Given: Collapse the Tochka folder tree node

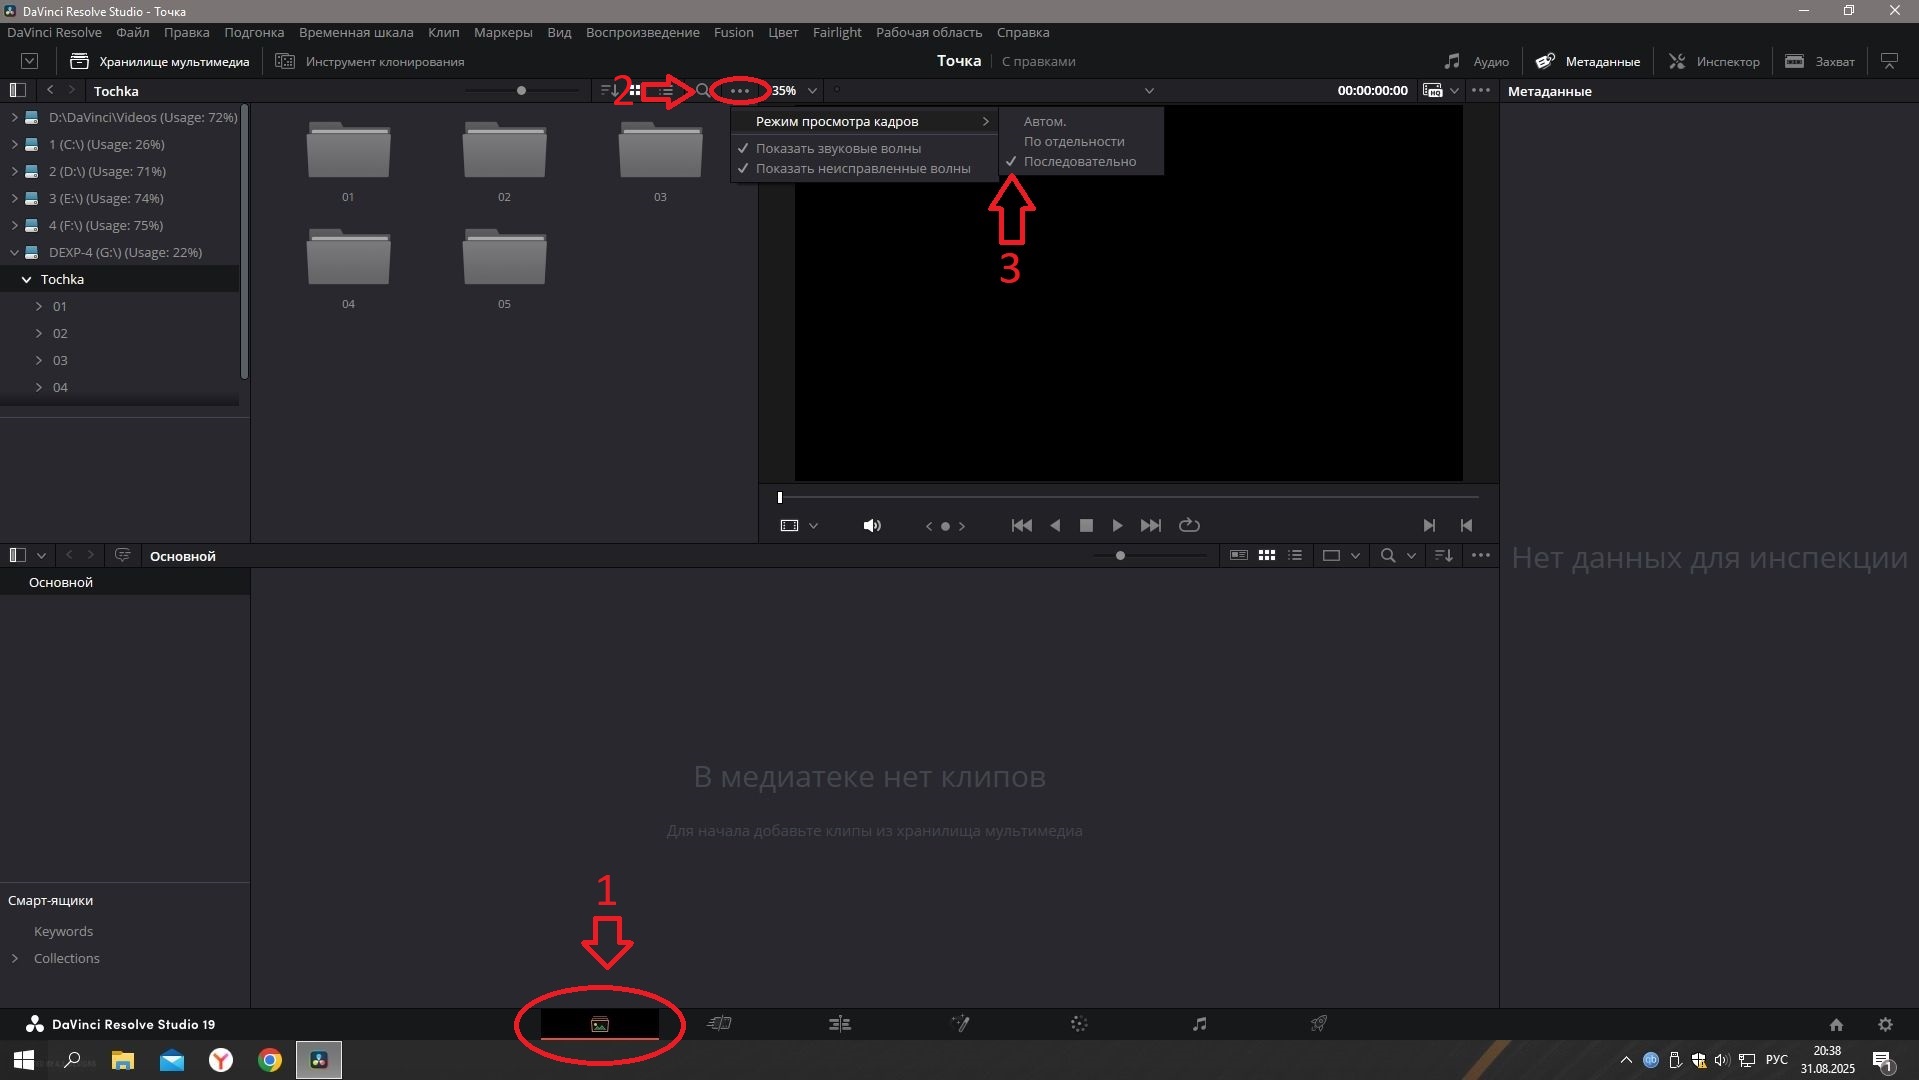Looking at the screenshot, I should pos(27,280).
